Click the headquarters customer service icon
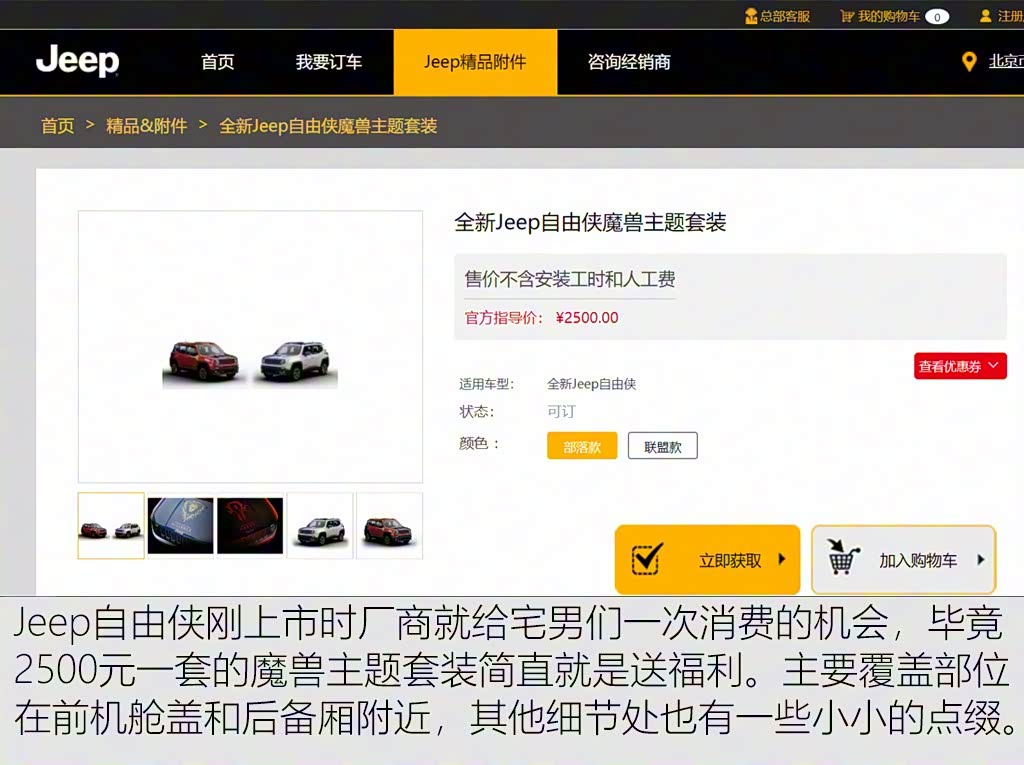Viewport: 1024px width, 765px height. (x=751, y=16)
